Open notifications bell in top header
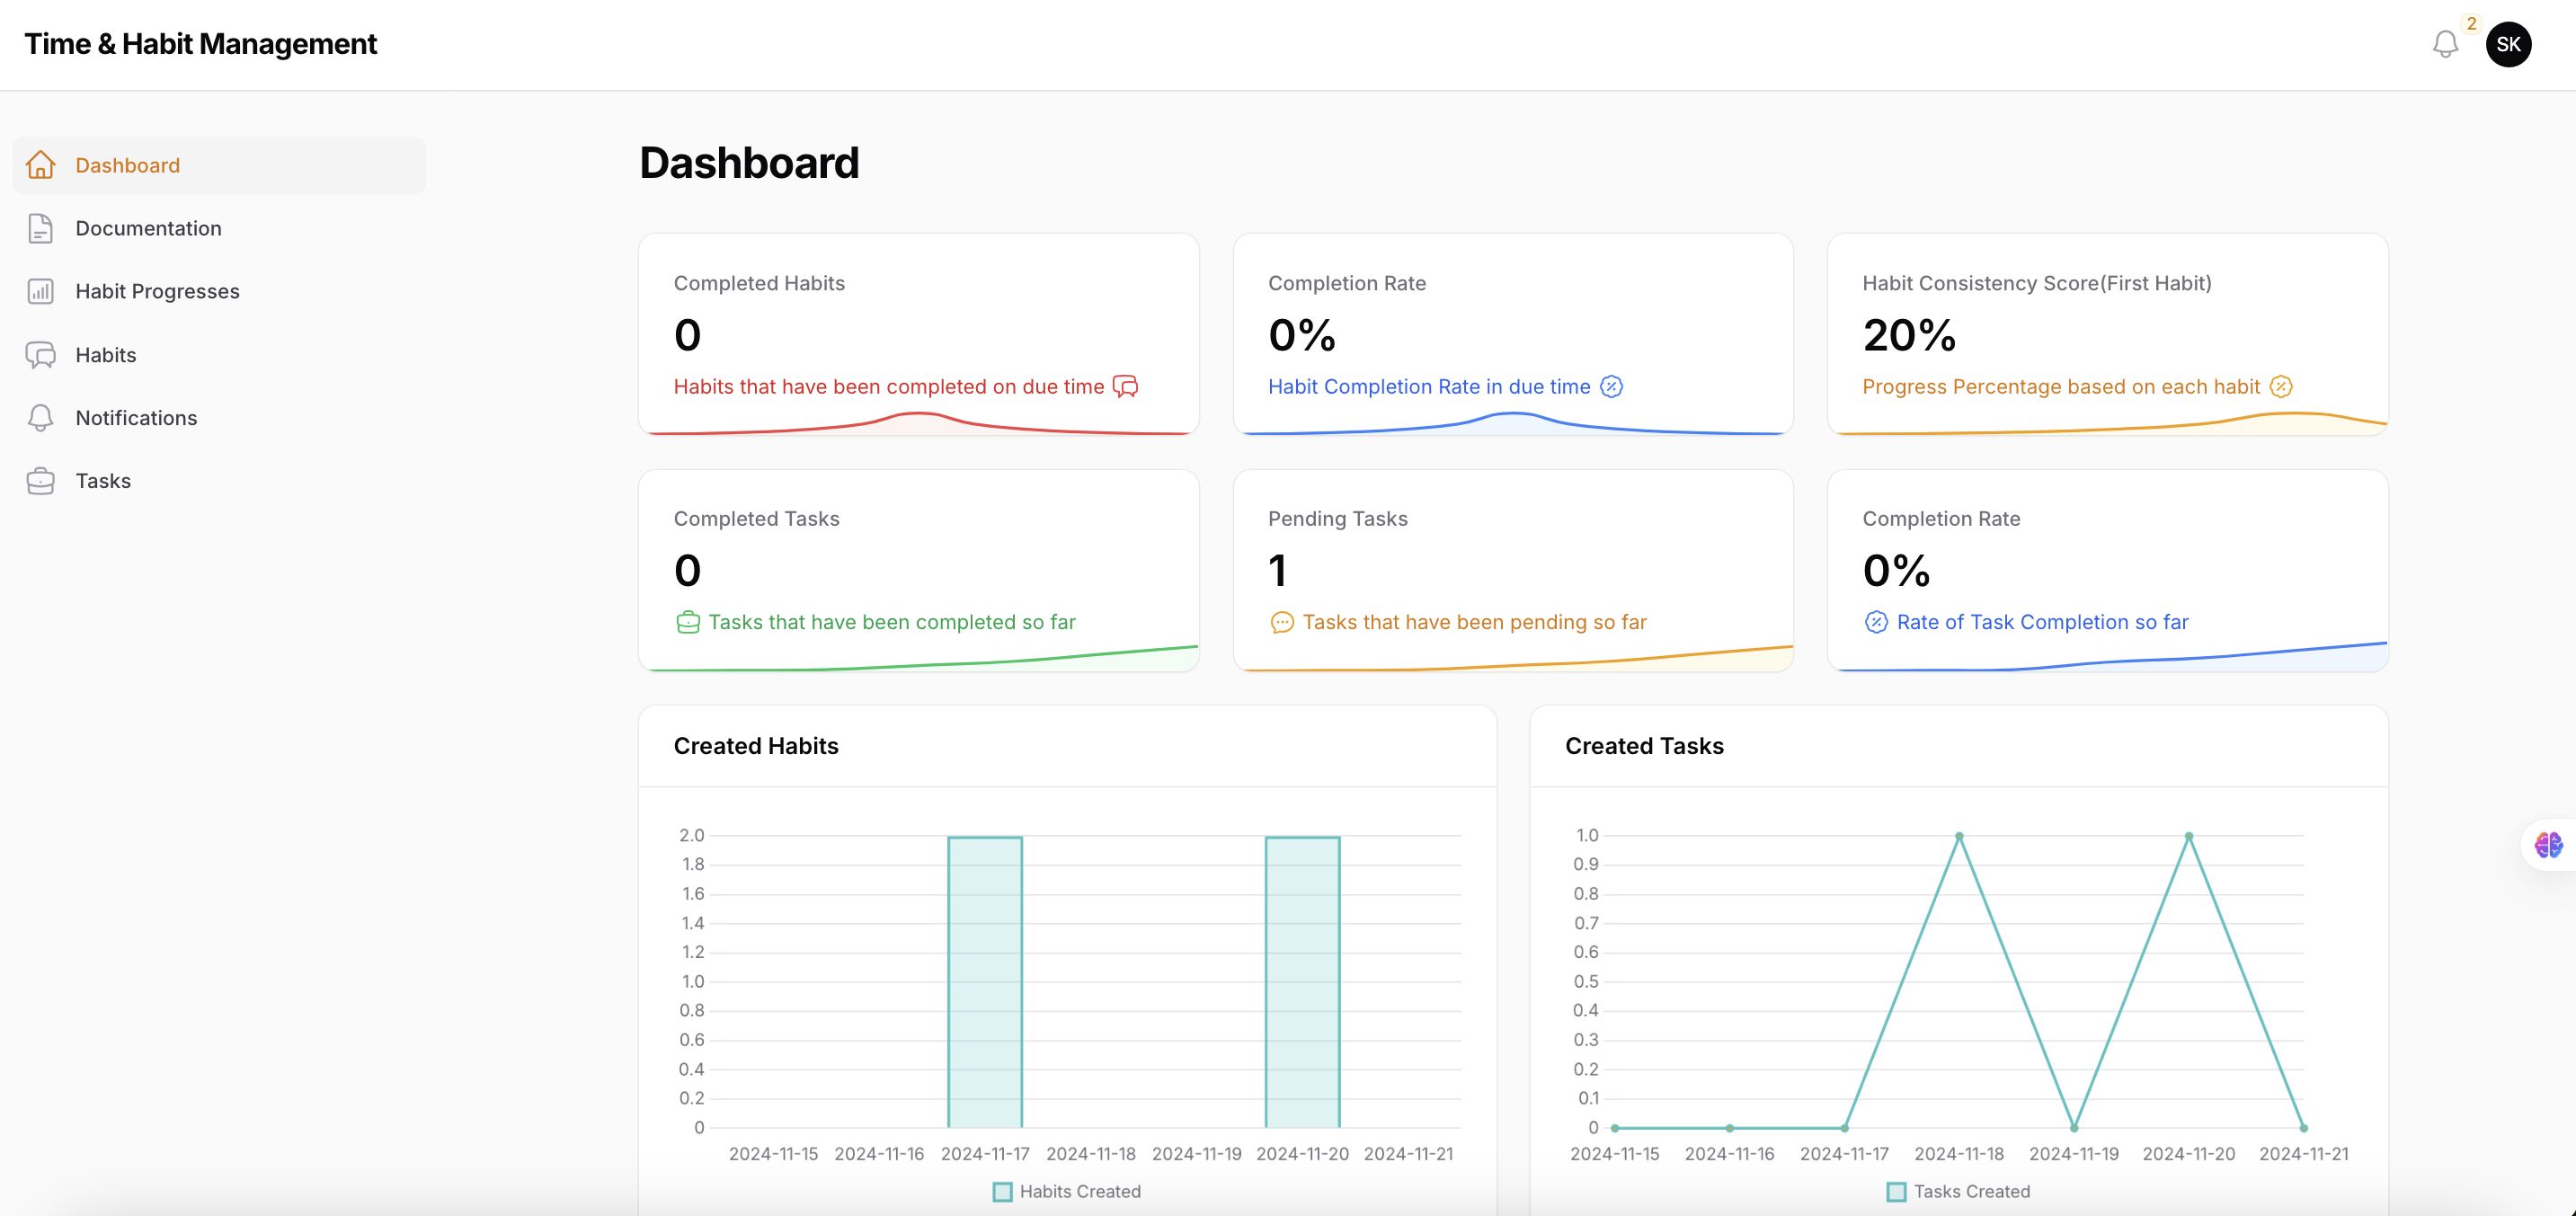Image resolution: width=2576 pixels, height=1216 pixels. pyautogui.click(x=2445, y=44)
